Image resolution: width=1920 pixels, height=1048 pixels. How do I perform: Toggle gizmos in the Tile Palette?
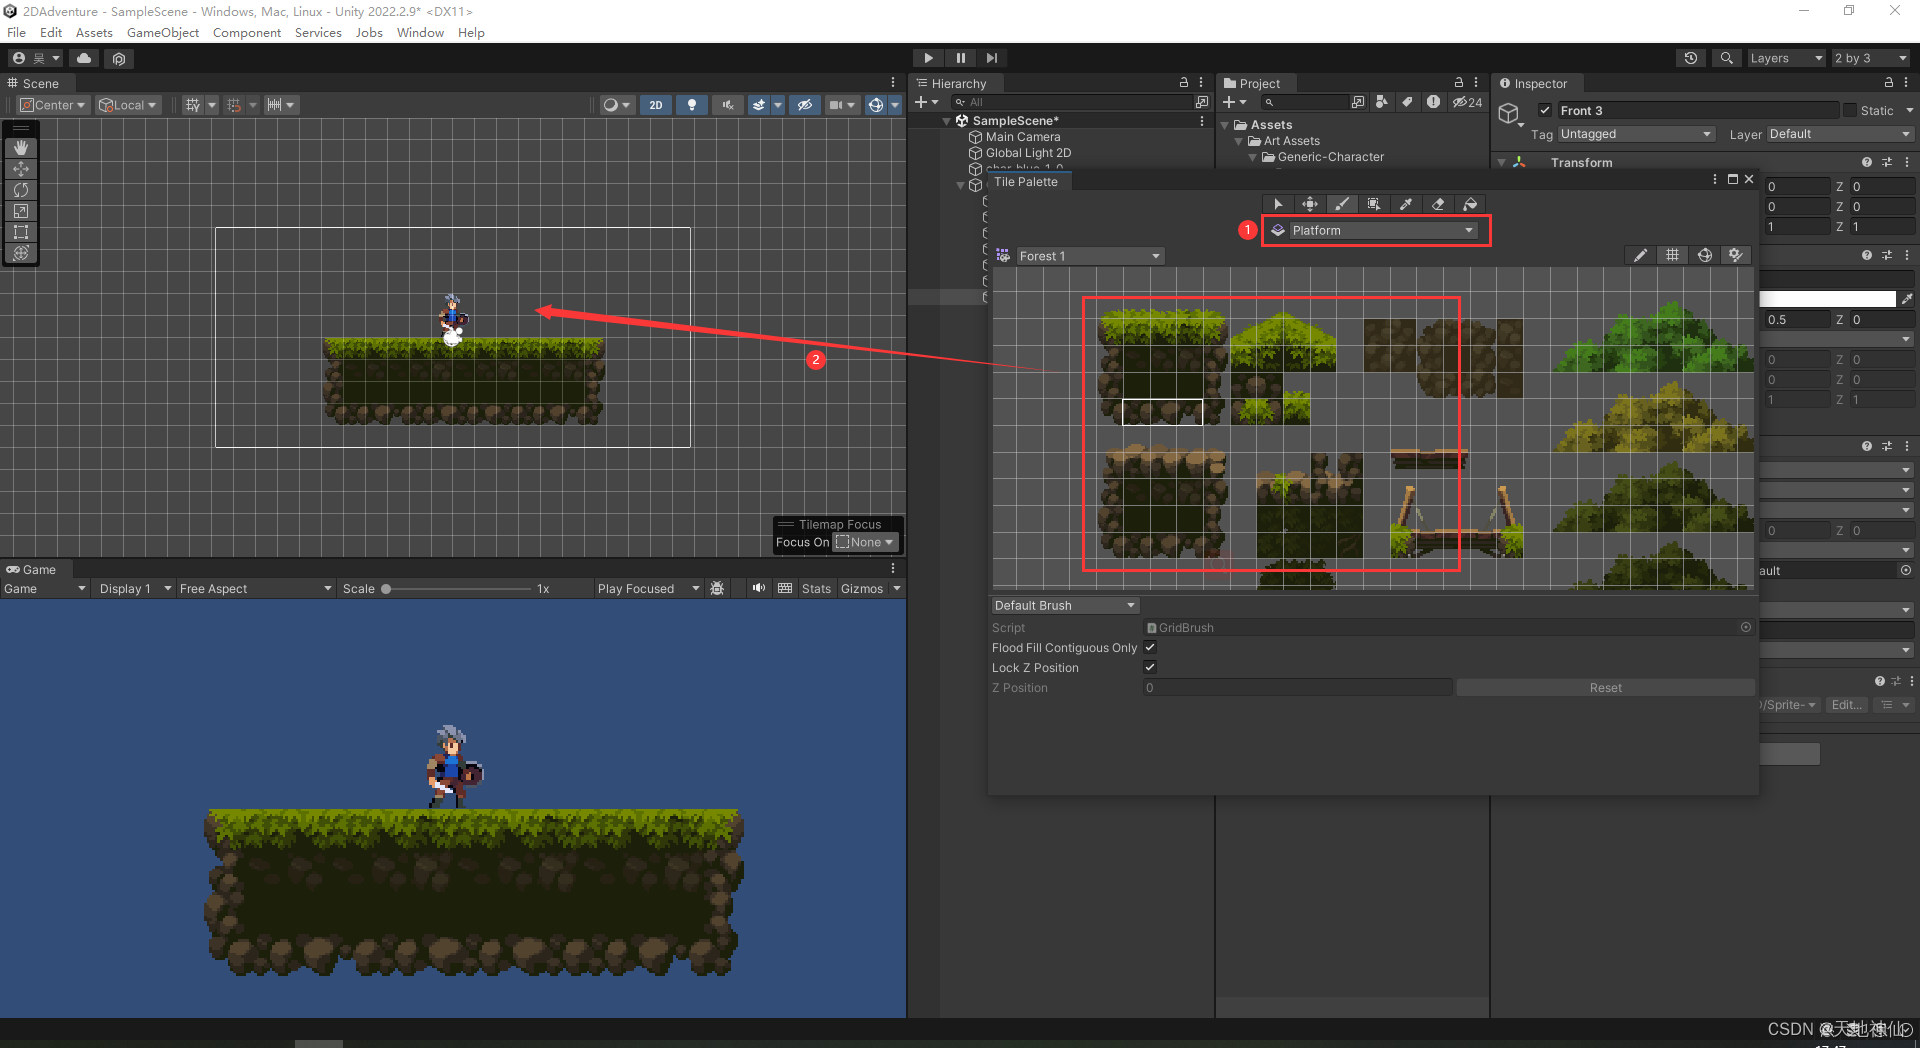point(1704,256)
